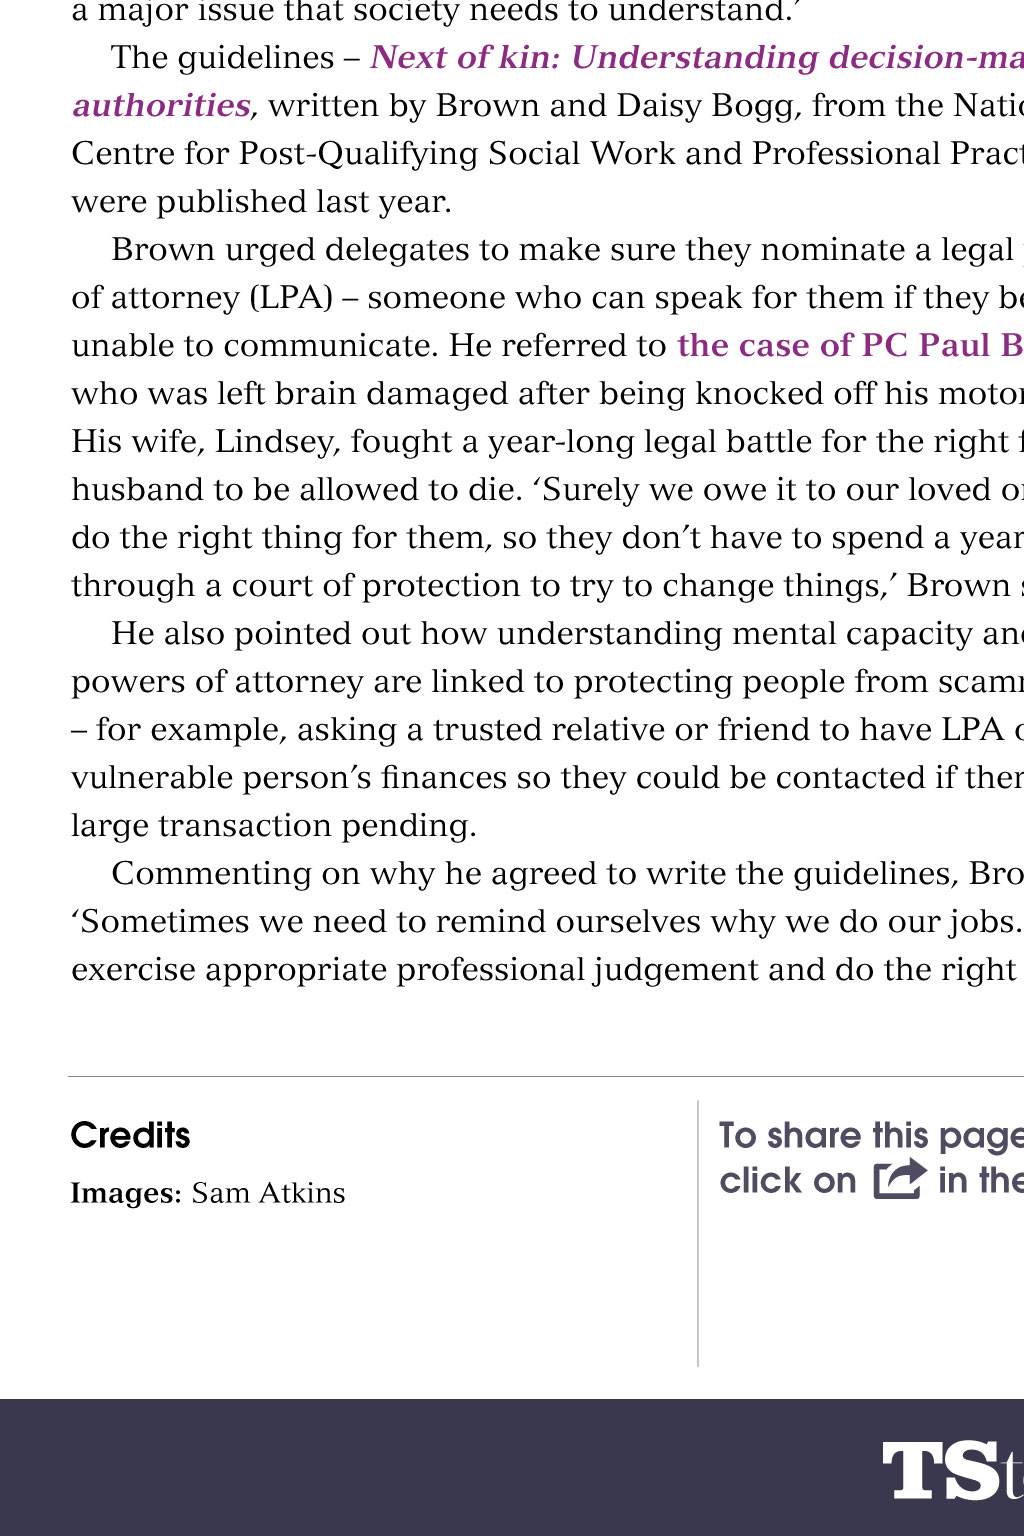Click the line 'were published last year.'
Viewport: 1024px width, 1536px height.
point(262,201)
